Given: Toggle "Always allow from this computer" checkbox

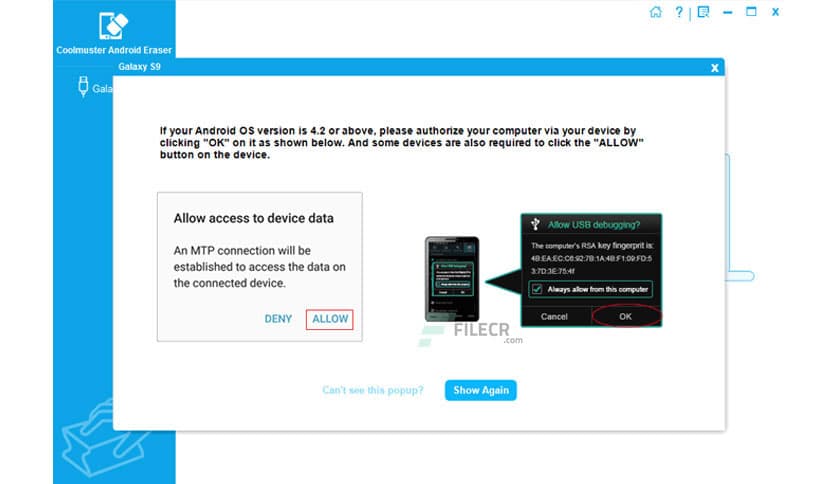Looking at the screenshot, I should (537, 289).
